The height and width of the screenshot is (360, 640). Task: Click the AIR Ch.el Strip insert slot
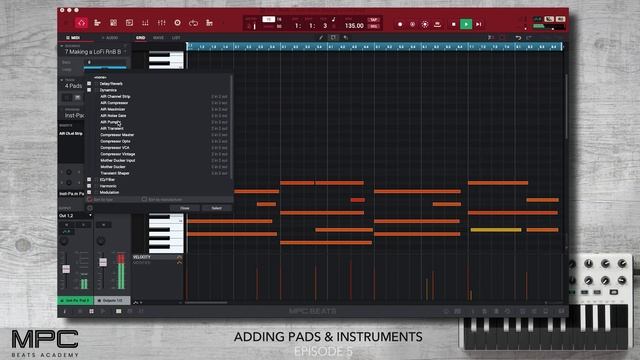pos(71,133)
